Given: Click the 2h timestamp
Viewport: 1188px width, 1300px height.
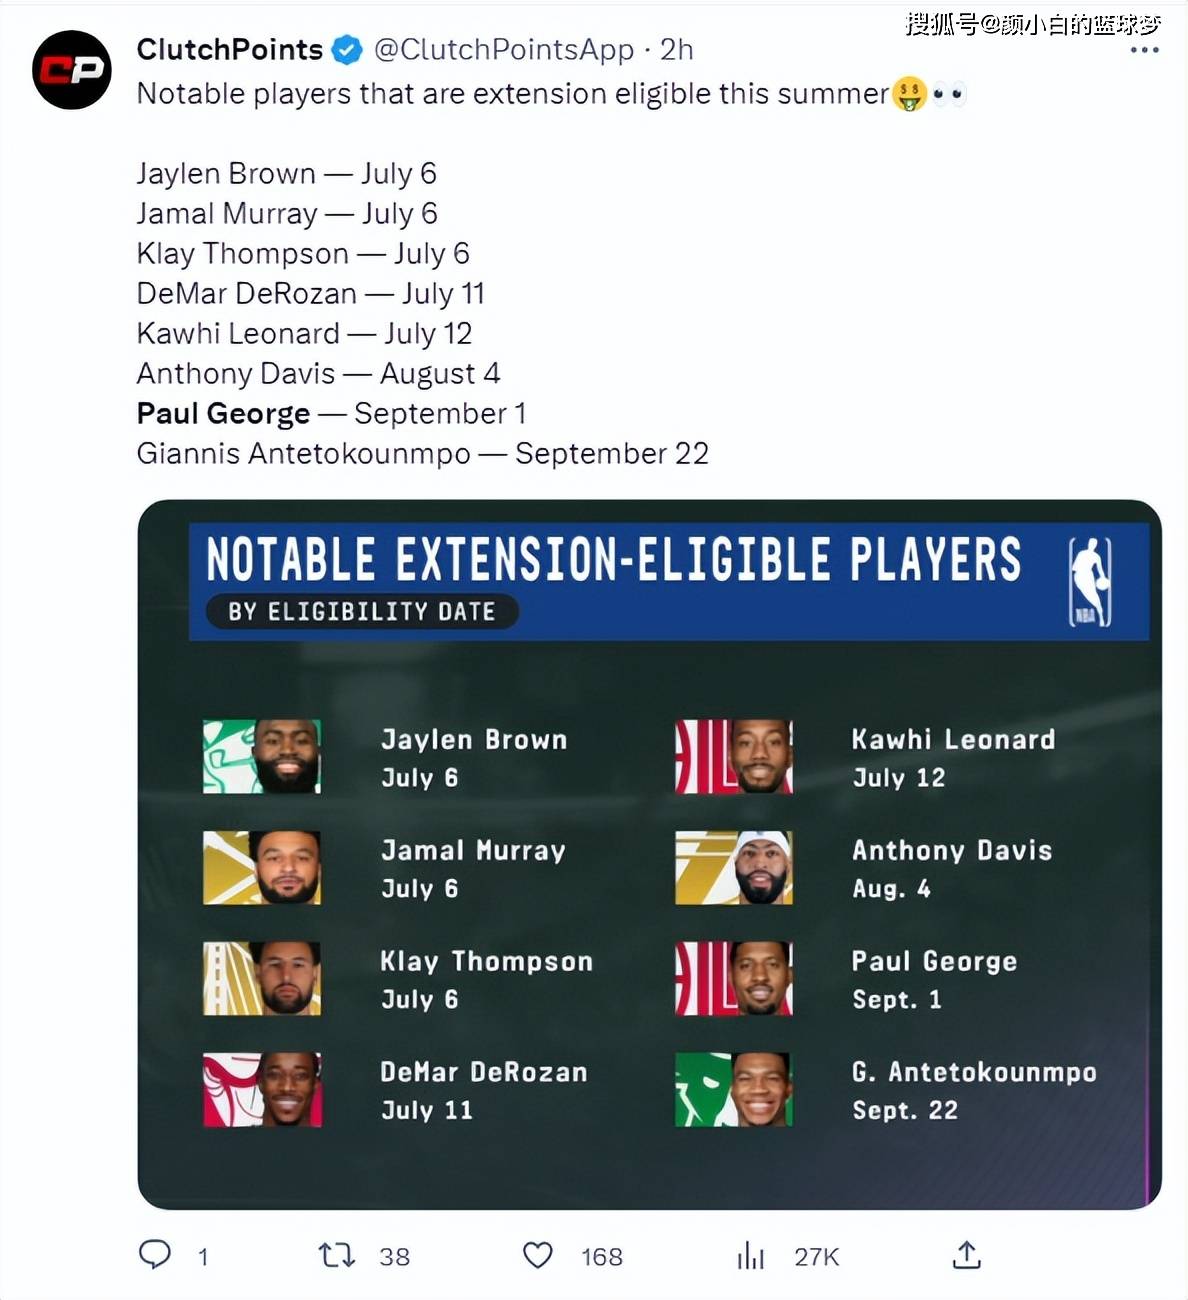Looking at the screenshot, I should click(677, 49).
